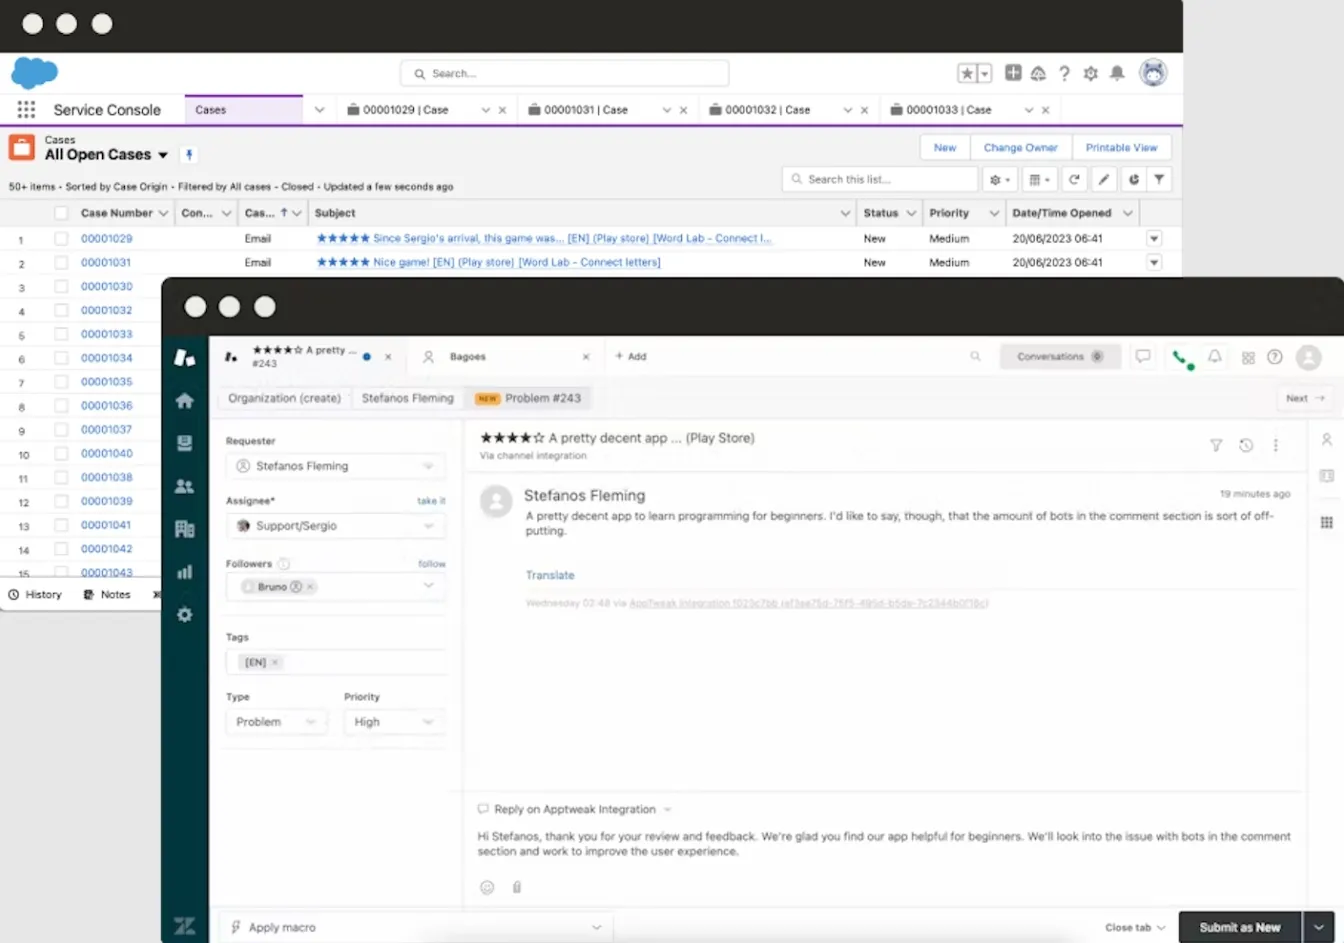
Task: Switch to the 00001029 | Case tab
Action: point(405,110)
